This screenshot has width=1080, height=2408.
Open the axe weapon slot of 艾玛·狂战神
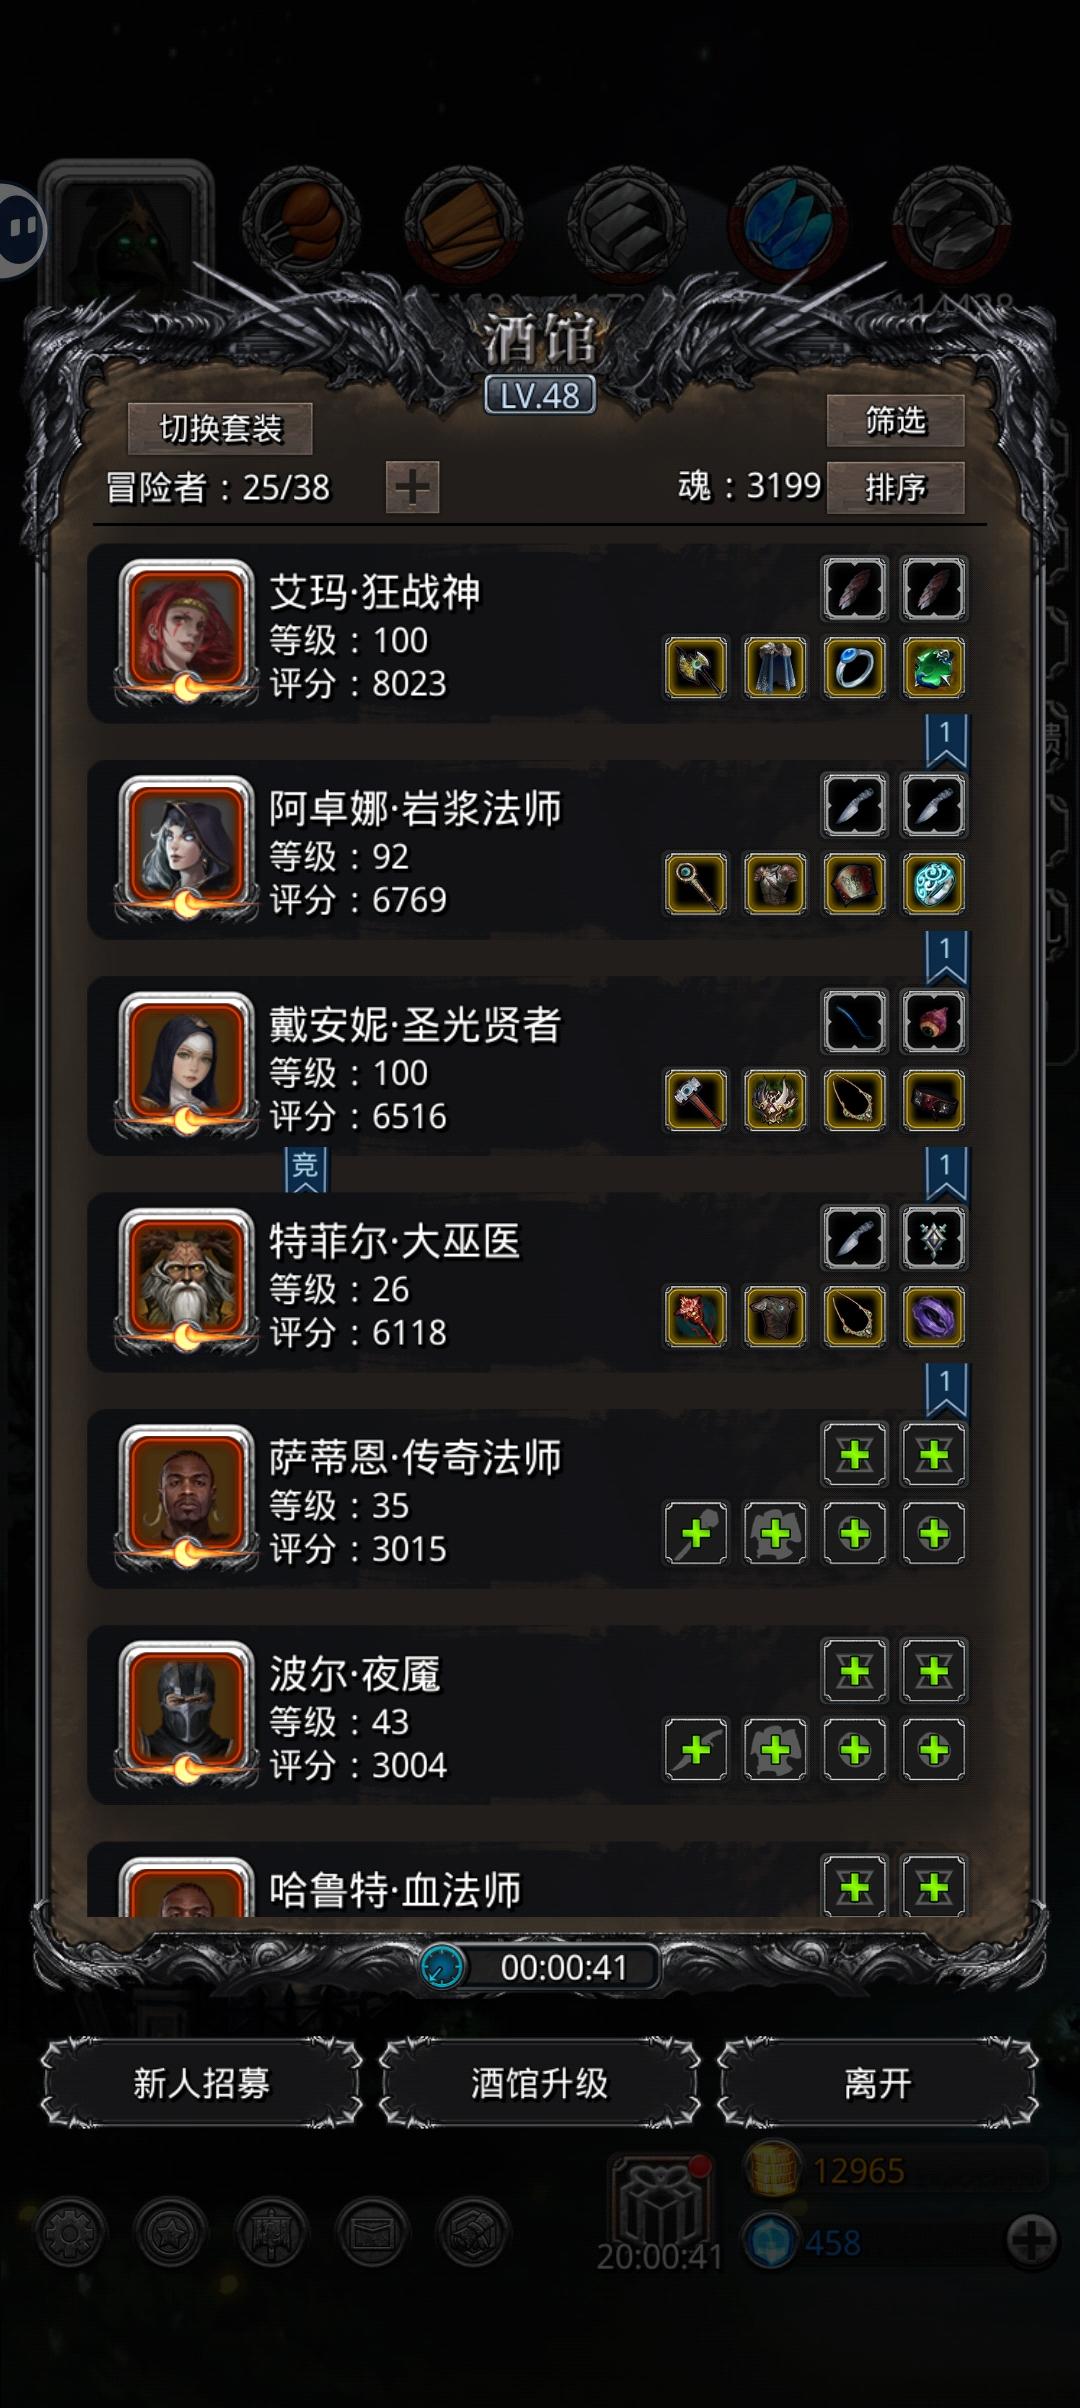696,668
